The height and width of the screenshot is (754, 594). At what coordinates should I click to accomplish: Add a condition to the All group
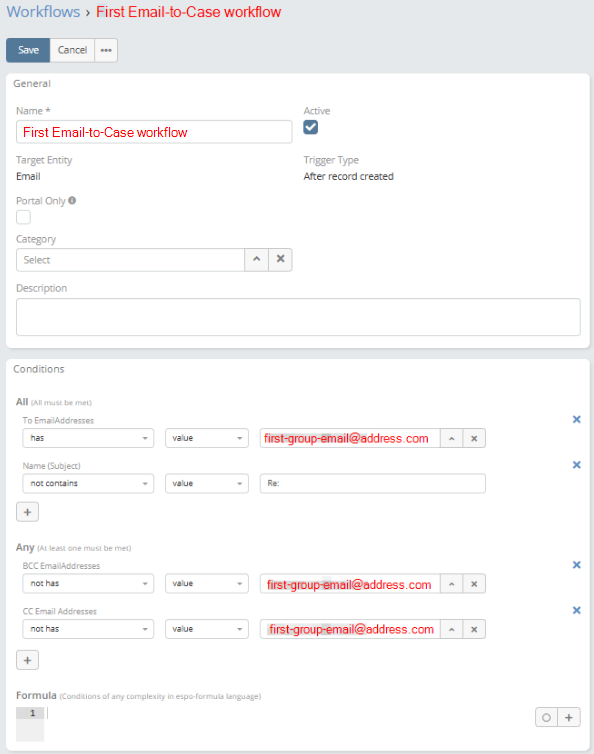[27, 512]
